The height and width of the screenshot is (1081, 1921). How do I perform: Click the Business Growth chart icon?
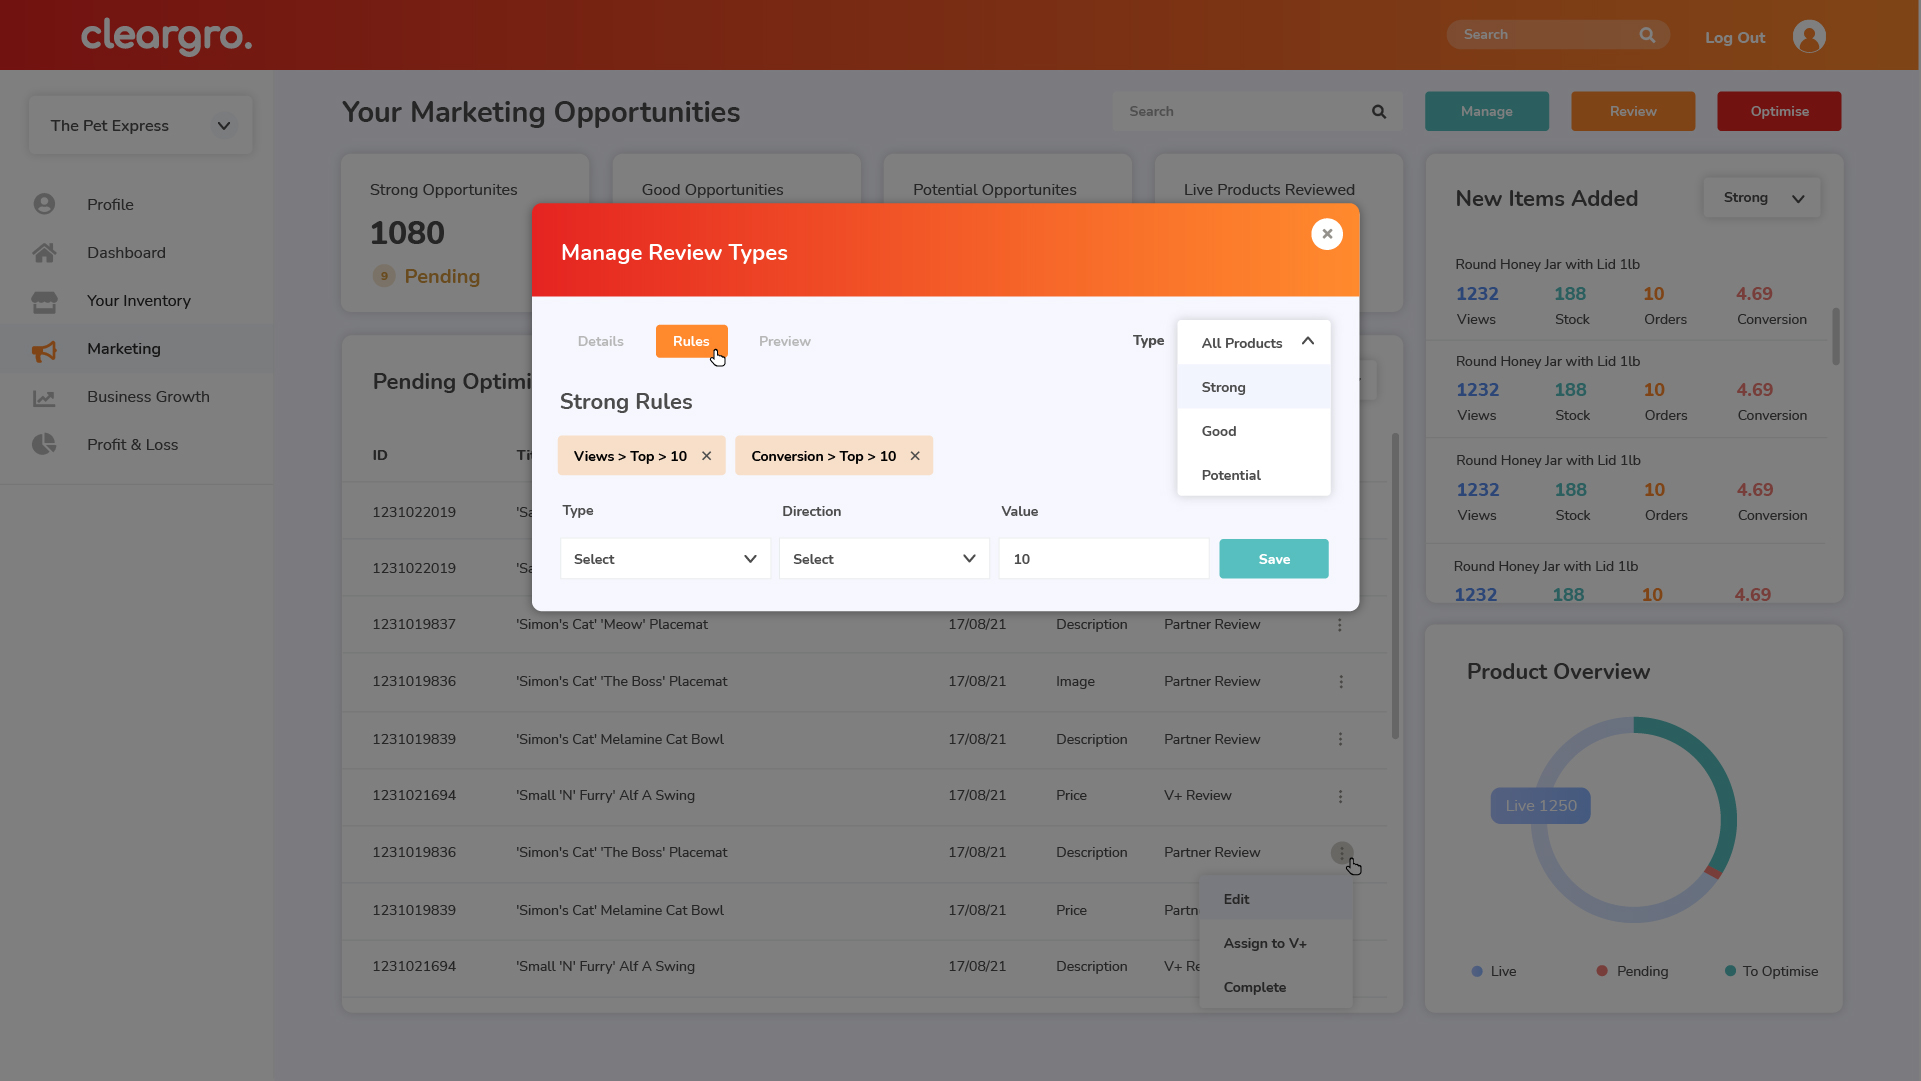tap(44, 398)
